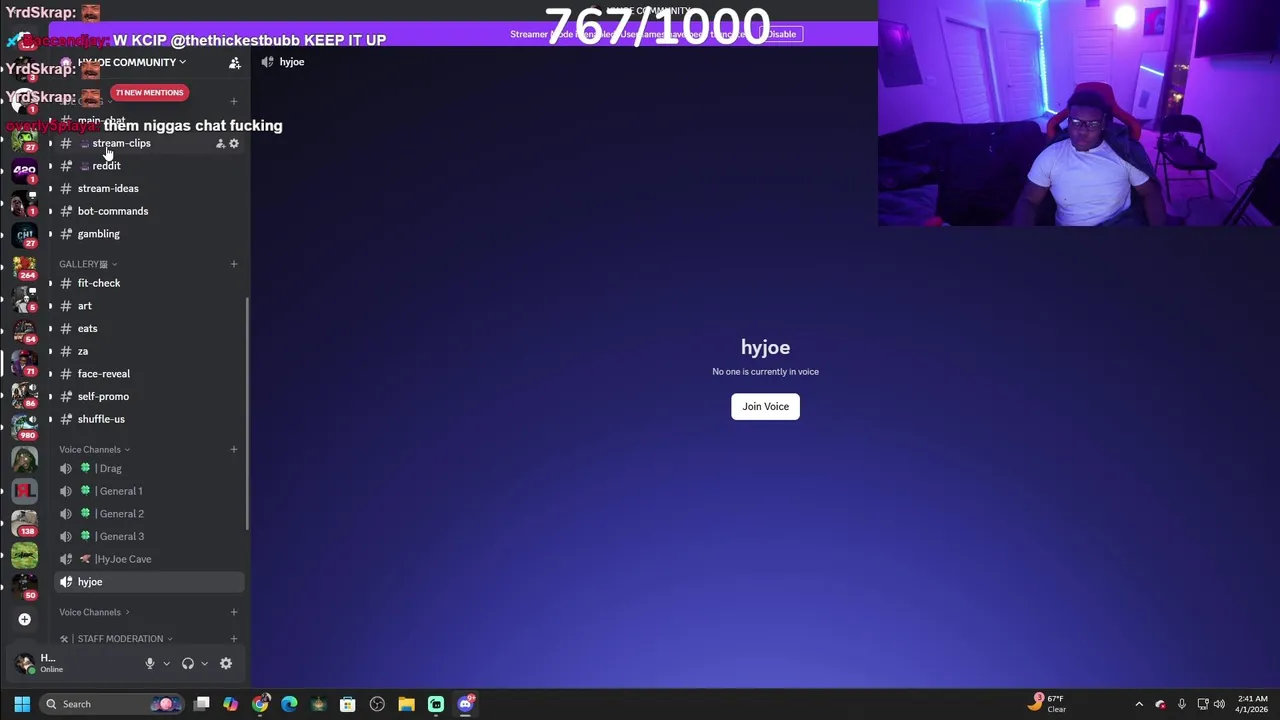The height and width of the screenshot is (720, 1280).
Task: Open the weather widget showing 67°F
Action: click(x=1048, y=704)
